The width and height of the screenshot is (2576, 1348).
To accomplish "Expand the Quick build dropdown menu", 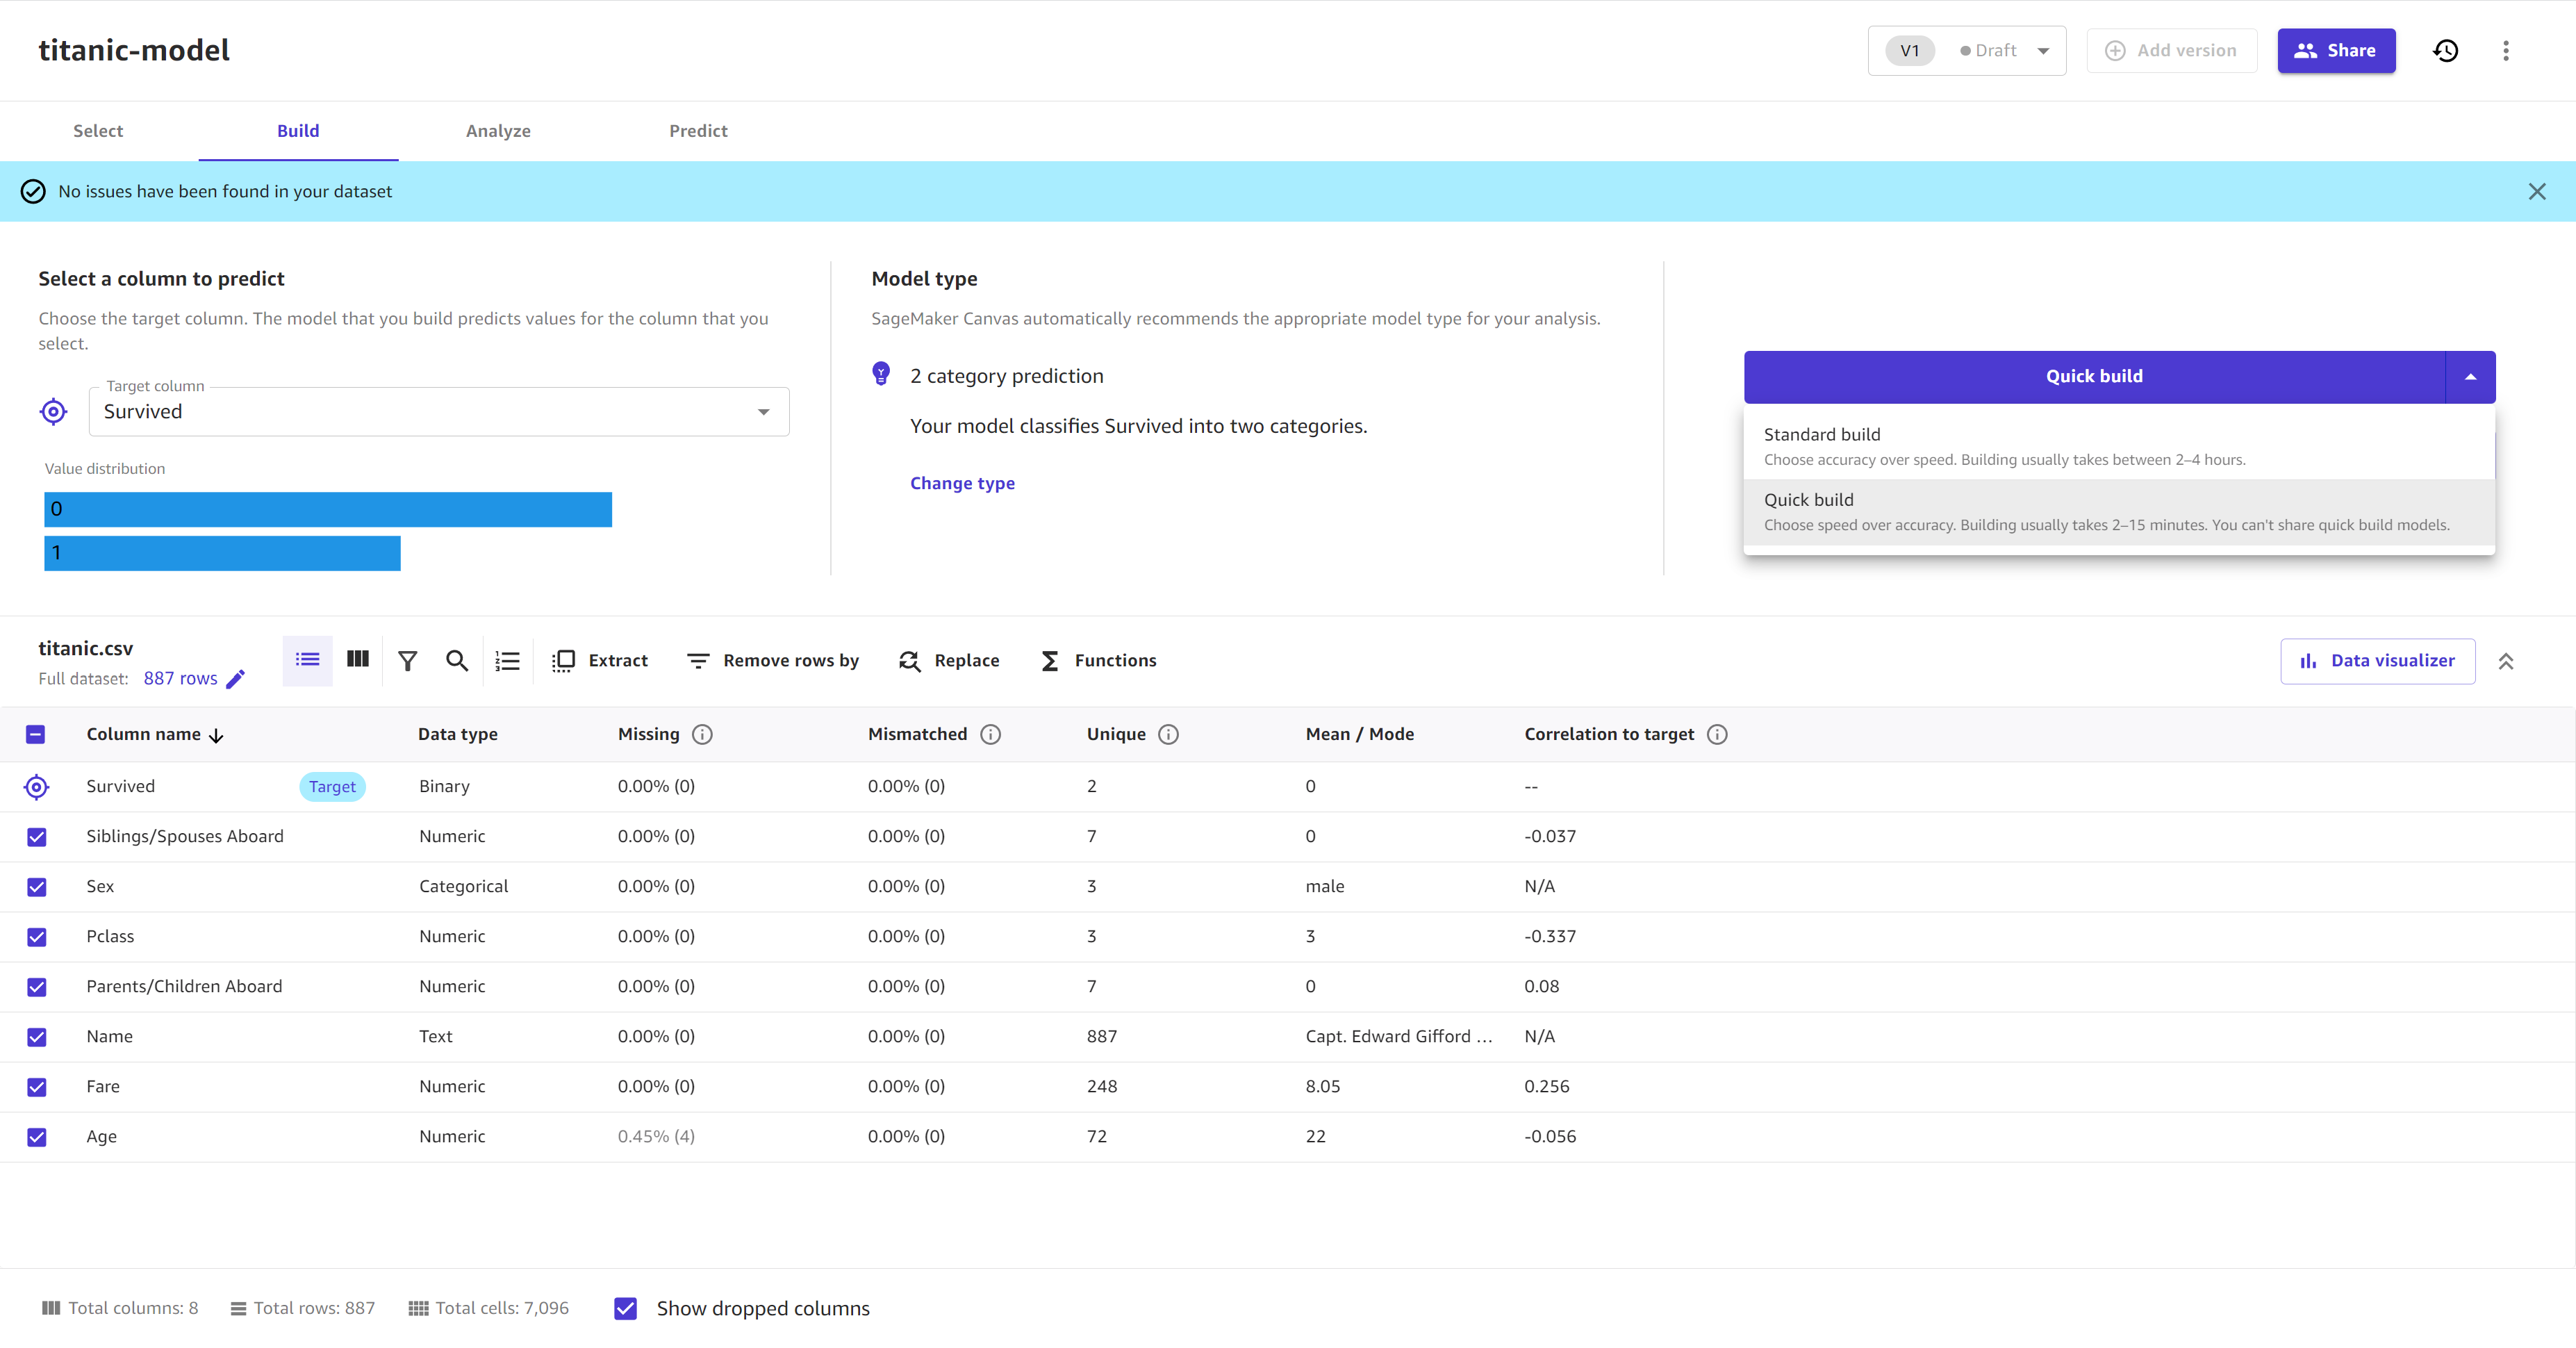I will (x=2470, y=375).
